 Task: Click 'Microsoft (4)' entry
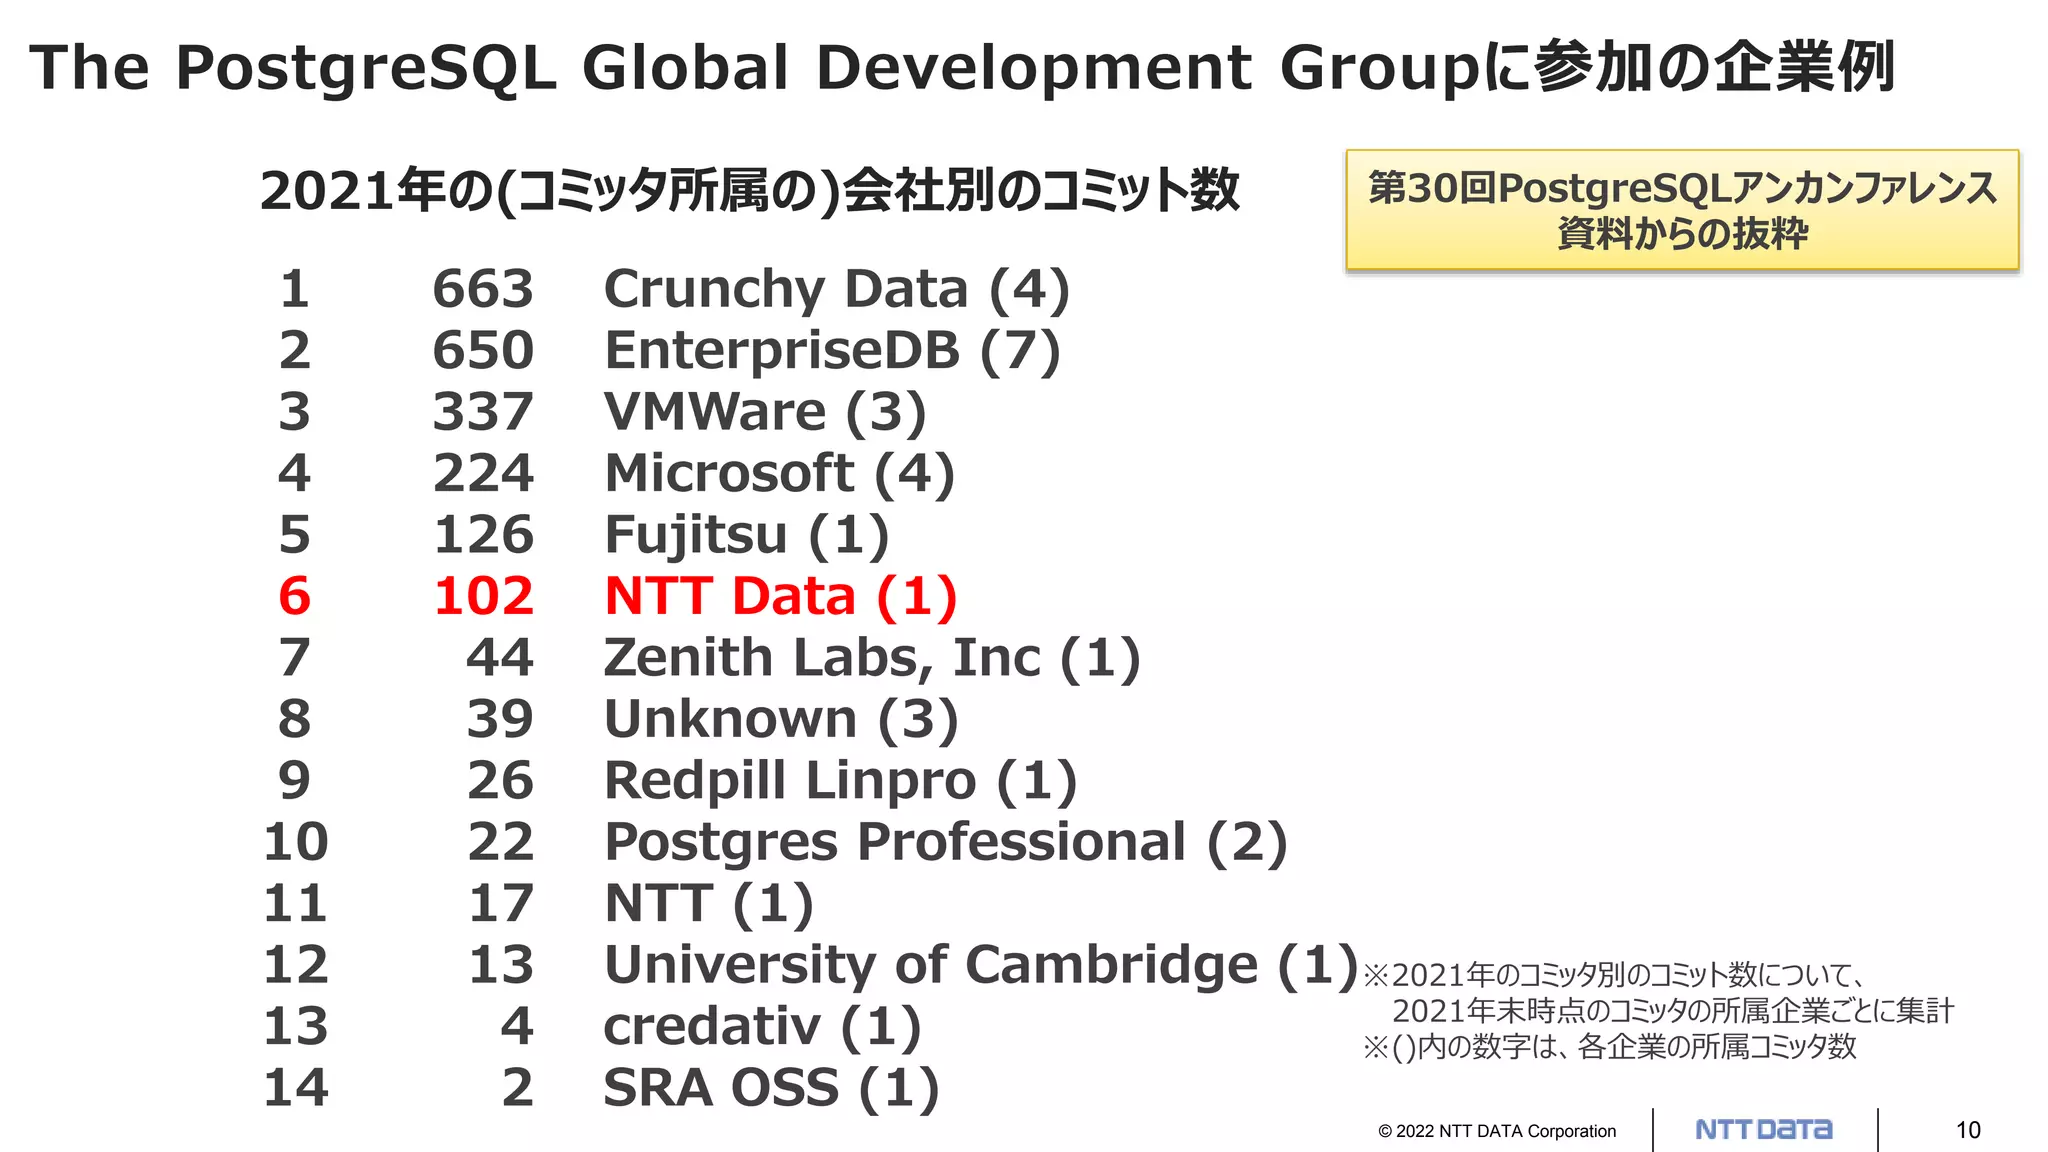click(x=780, y=474)
